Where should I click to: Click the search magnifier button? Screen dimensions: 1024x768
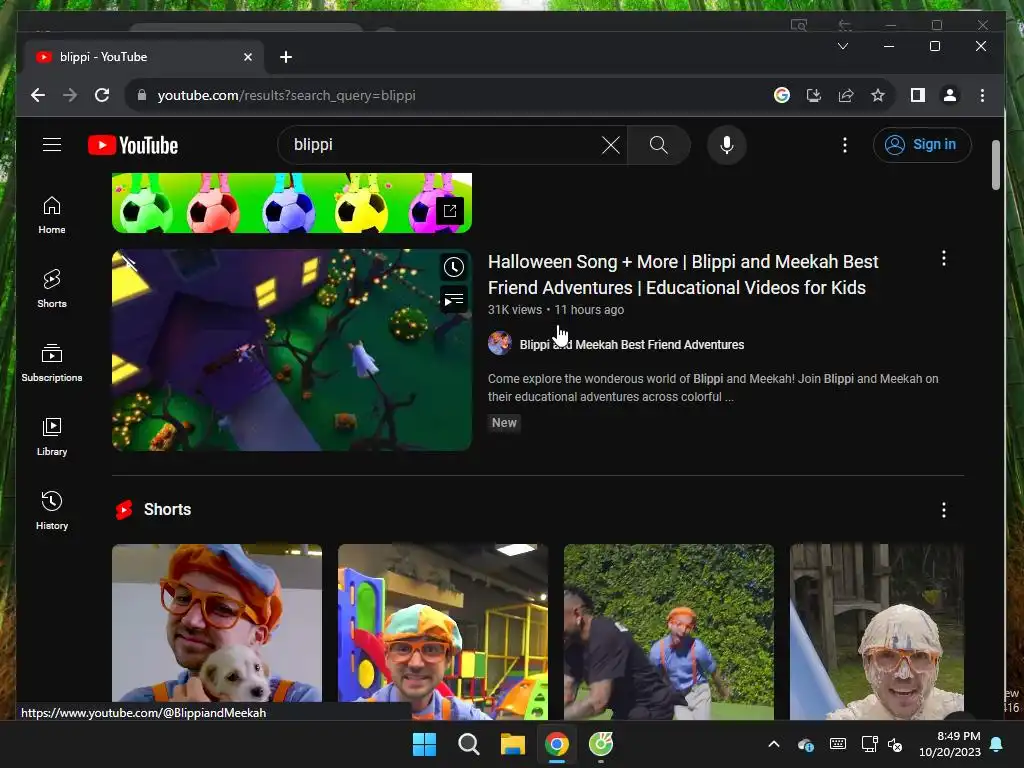(x=658, y=145)
